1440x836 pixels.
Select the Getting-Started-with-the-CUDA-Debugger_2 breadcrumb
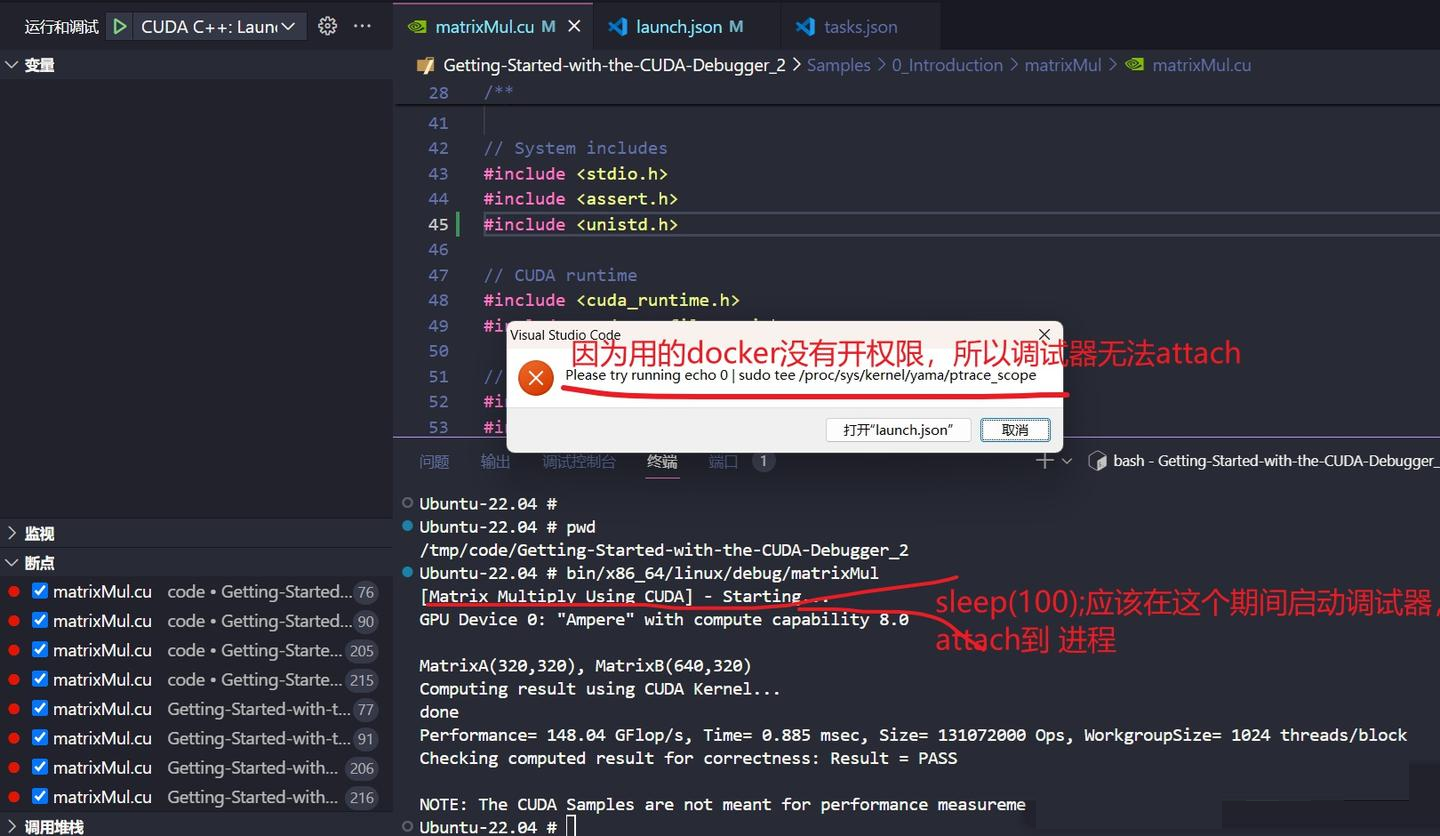[x=614, y=65]
